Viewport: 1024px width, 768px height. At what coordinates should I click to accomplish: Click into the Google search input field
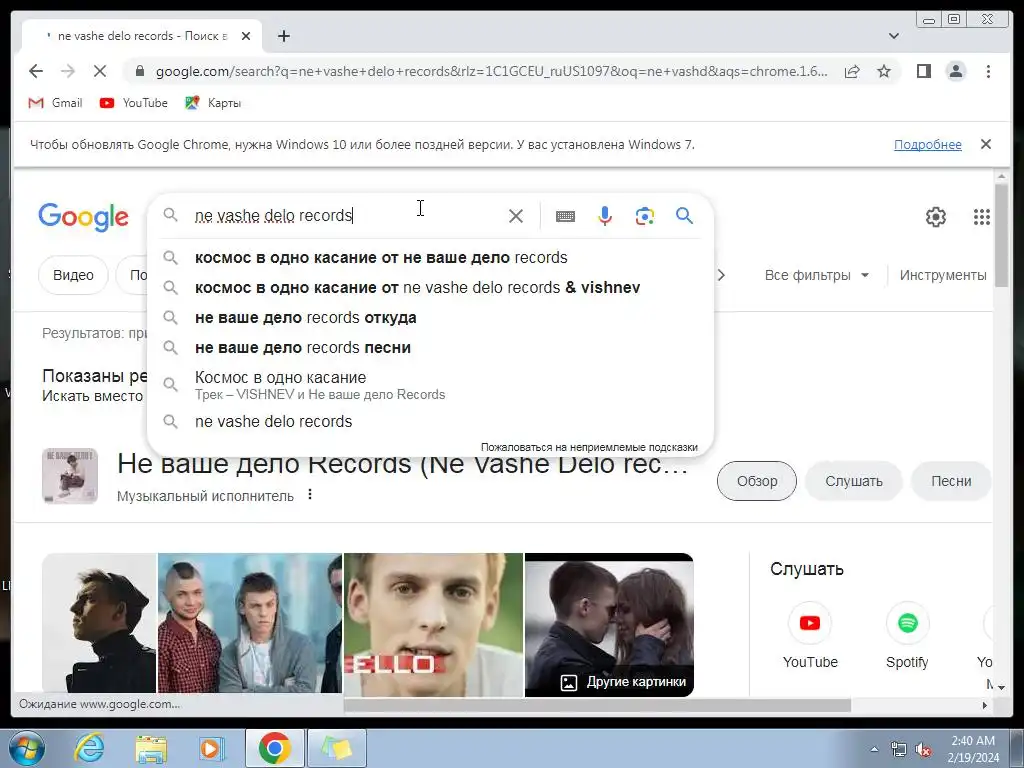tap(346, 216)
